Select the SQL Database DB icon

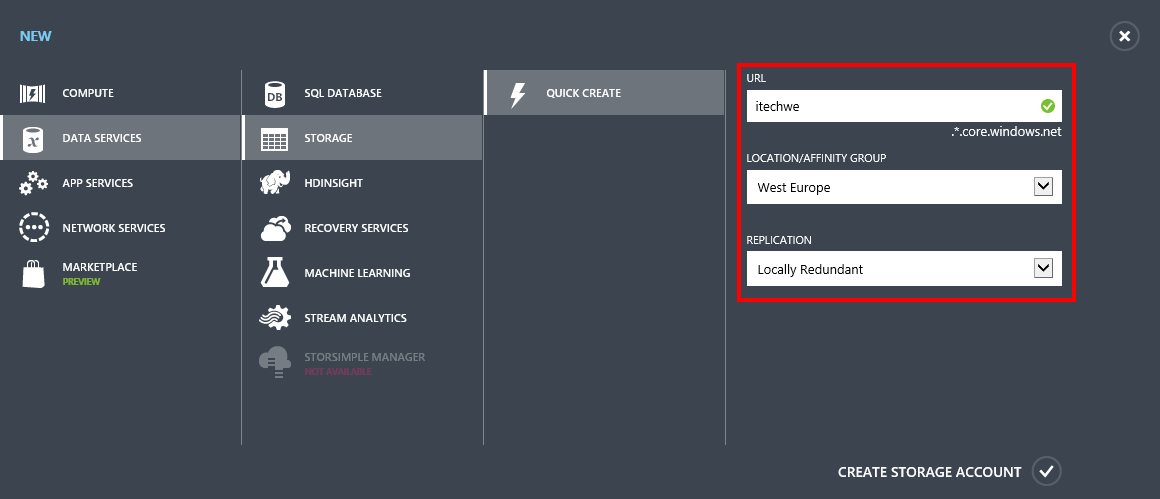pyautogui.click(x=274, y=94)
